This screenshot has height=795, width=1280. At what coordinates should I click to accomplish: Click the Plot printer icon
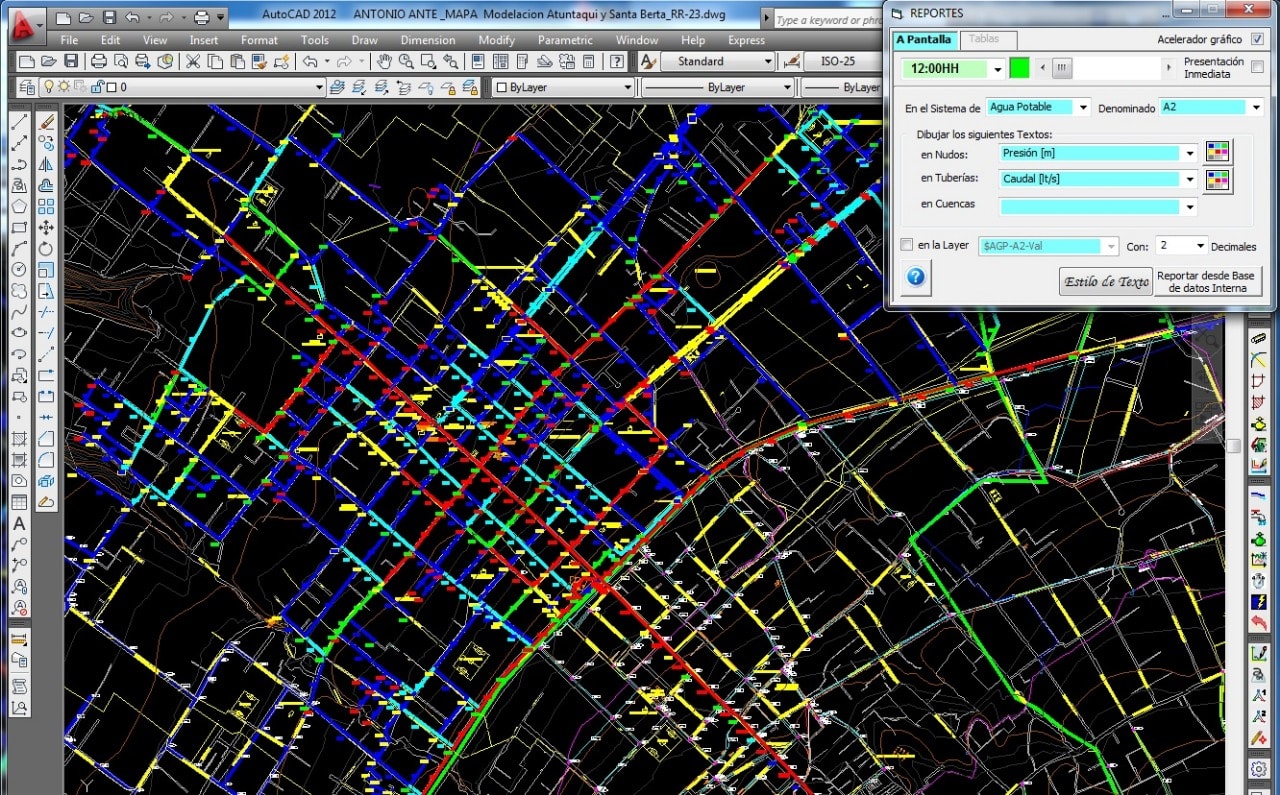[x=99, y=62]
